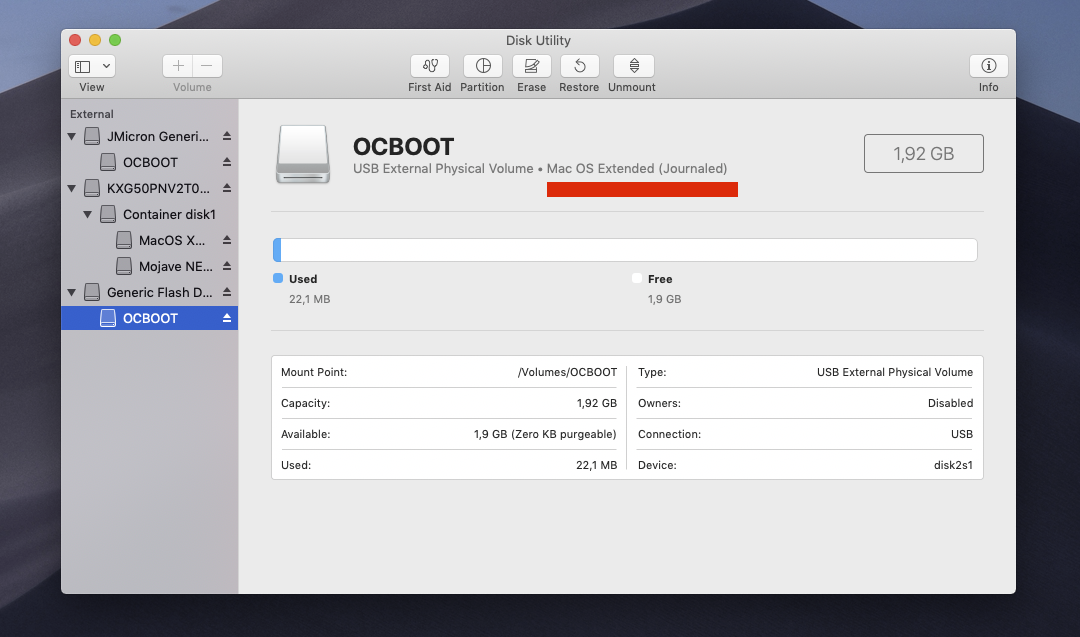Click the white Free legend swatch
The height and width of the screenshot is (637, 1080).
636,278
